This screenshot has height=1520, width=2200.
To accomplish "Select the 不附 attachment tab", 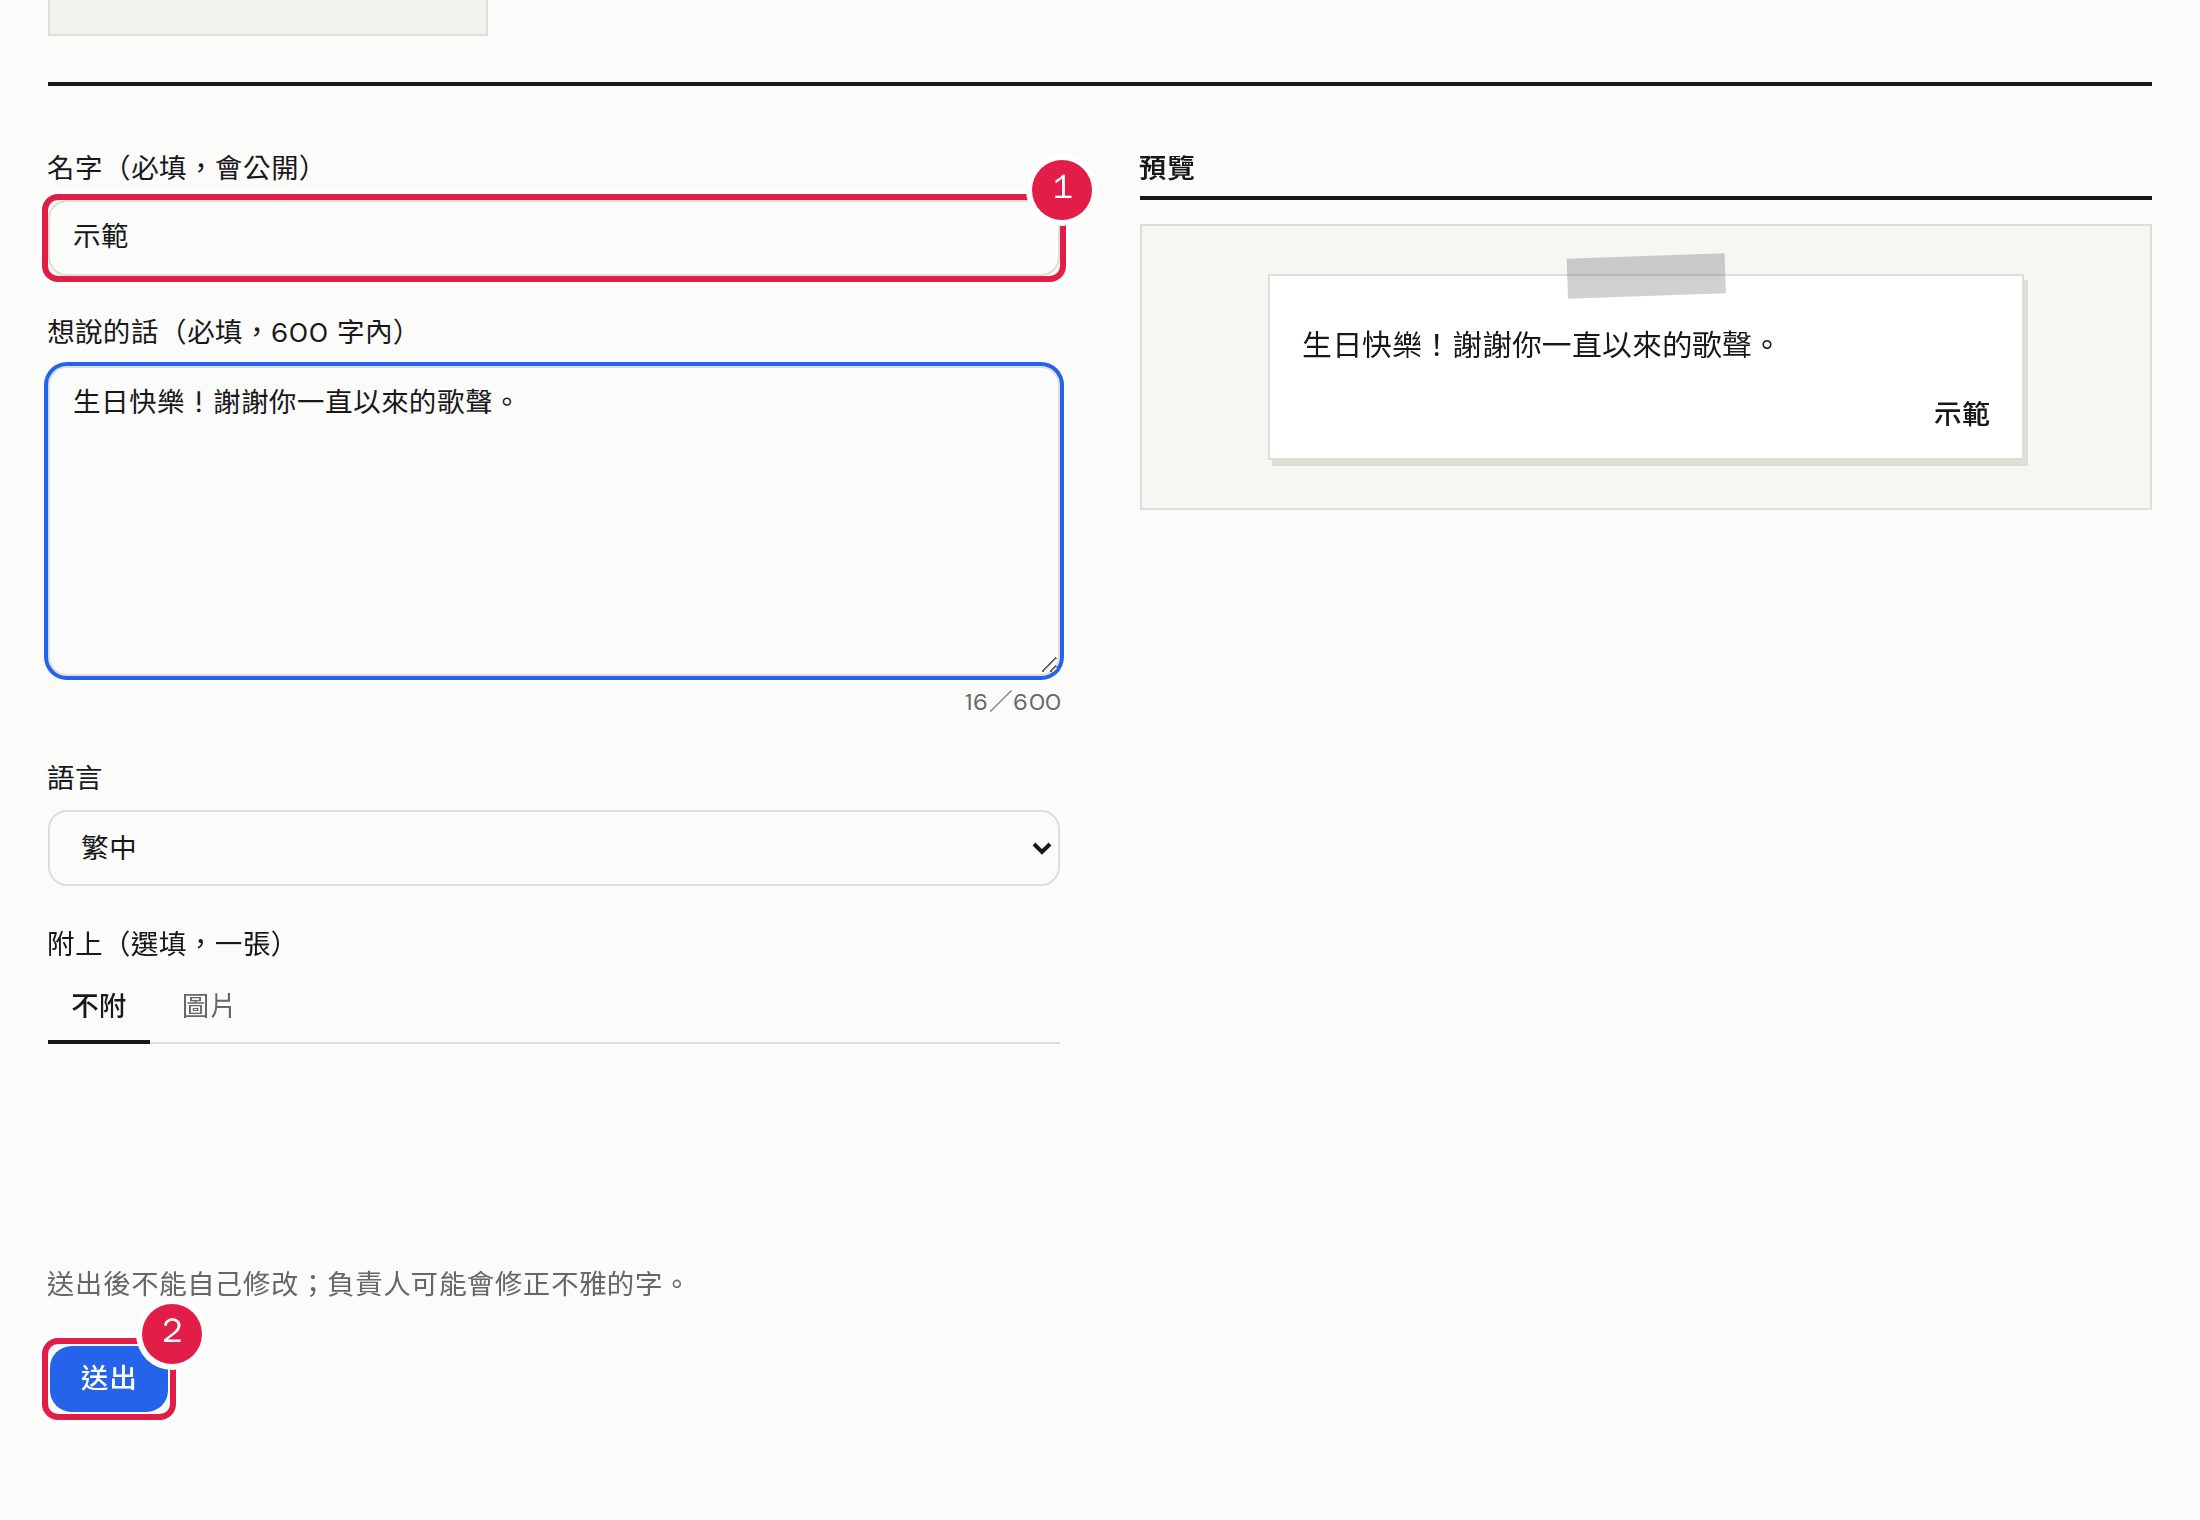I will 99,1007.
